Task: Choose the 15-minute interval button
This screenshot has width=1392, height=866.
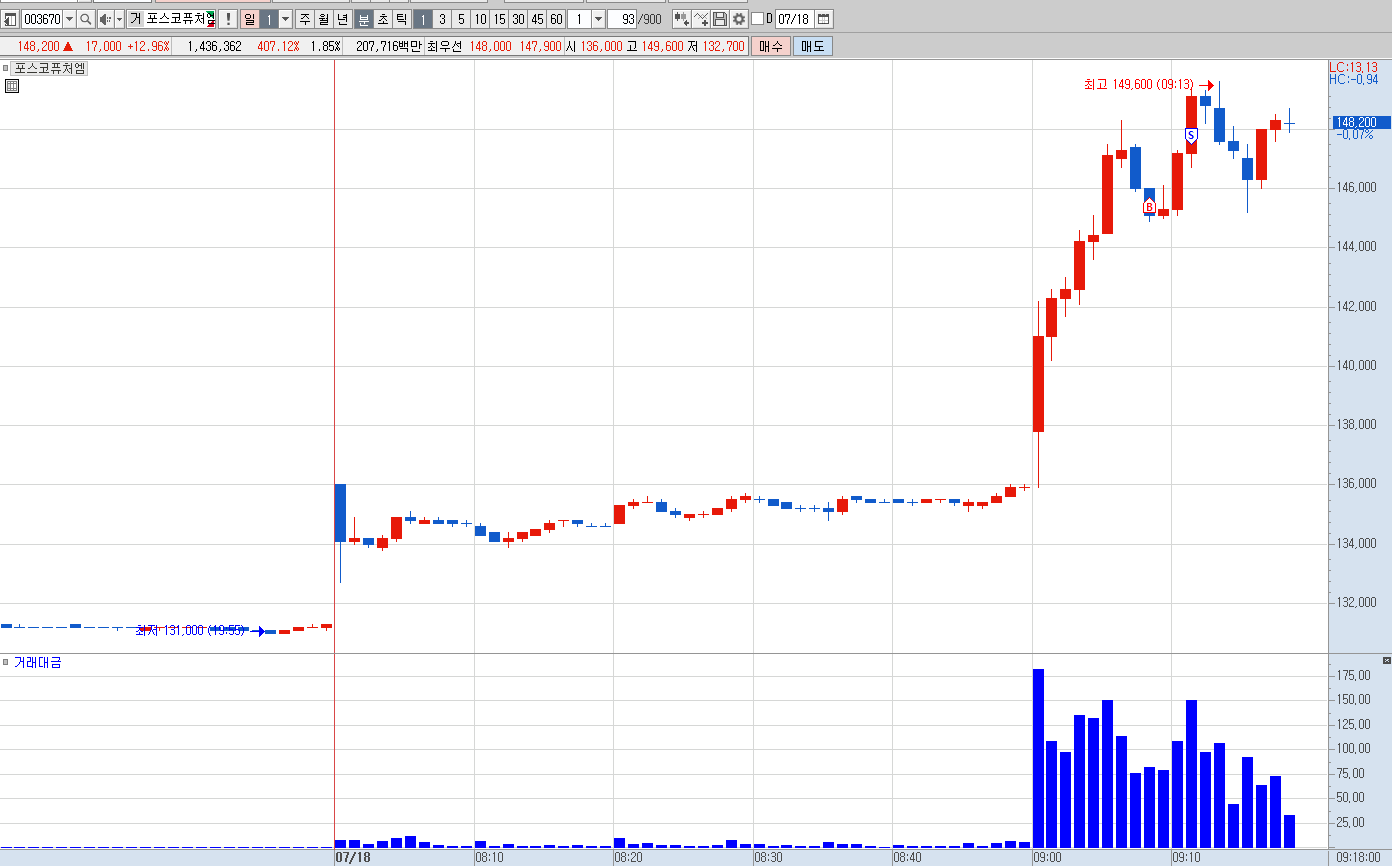Action: coord(499,19)
